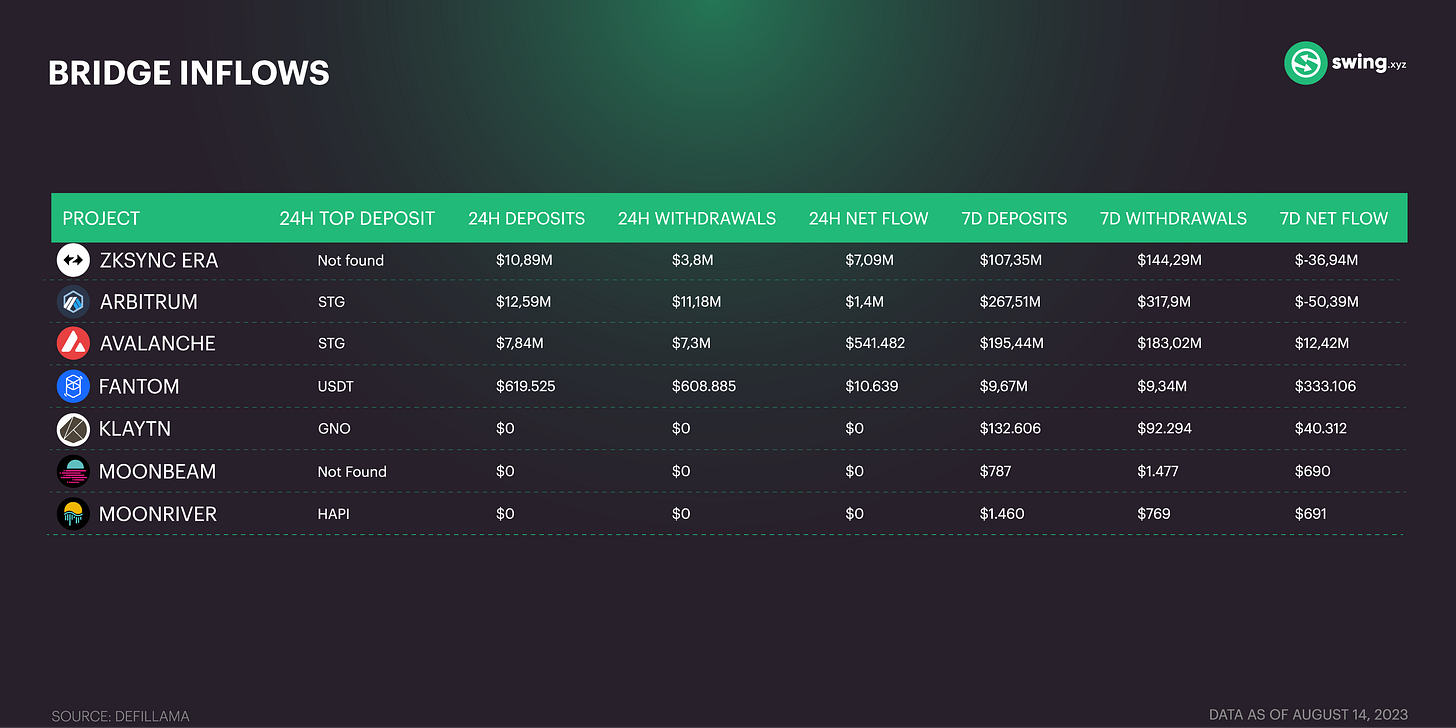Viewport: 1456px width, 728px height.
Task: Click the Arbitrum project icon
Action: pyautogui.click(x=74, y=301)
